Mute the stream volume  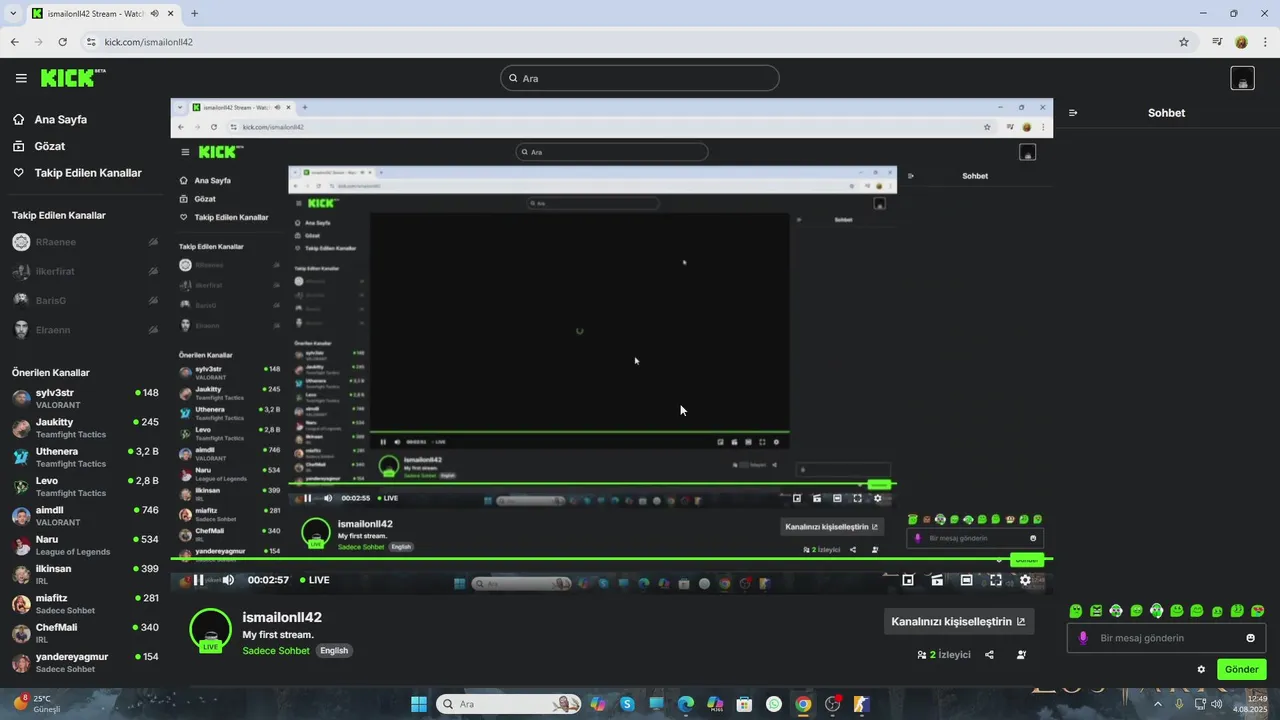[x=228, y=580]
